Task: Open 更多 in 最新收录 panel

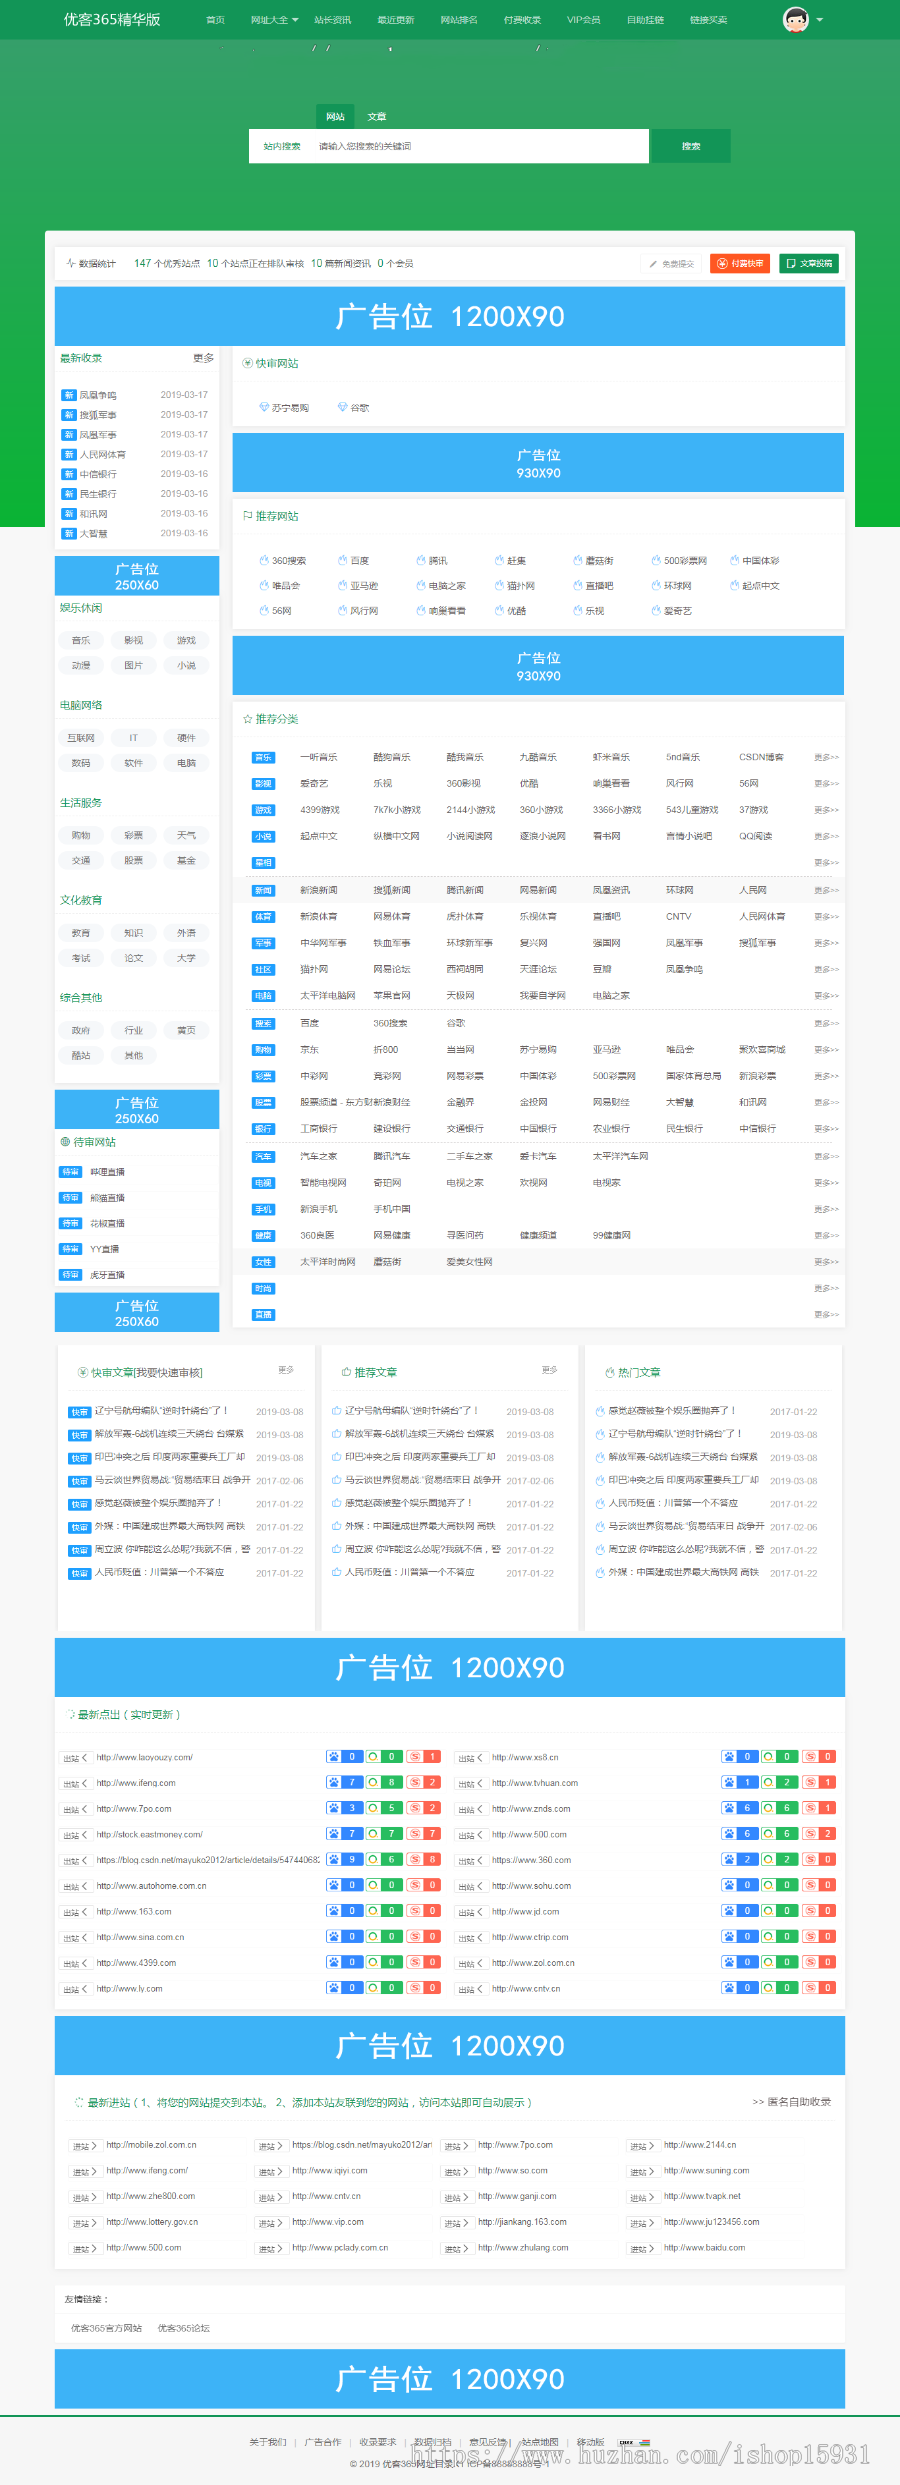Action: (x=204, y=358)
